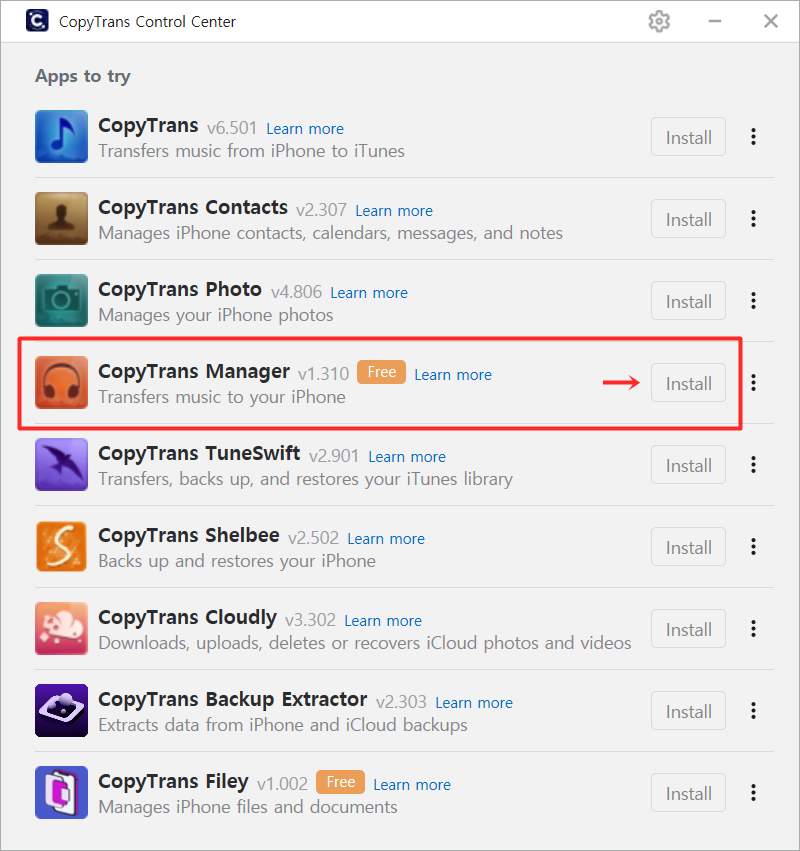Open more options for CopyTrans Photo
Viewport: 800px width, 851px height.
point(753,301)
